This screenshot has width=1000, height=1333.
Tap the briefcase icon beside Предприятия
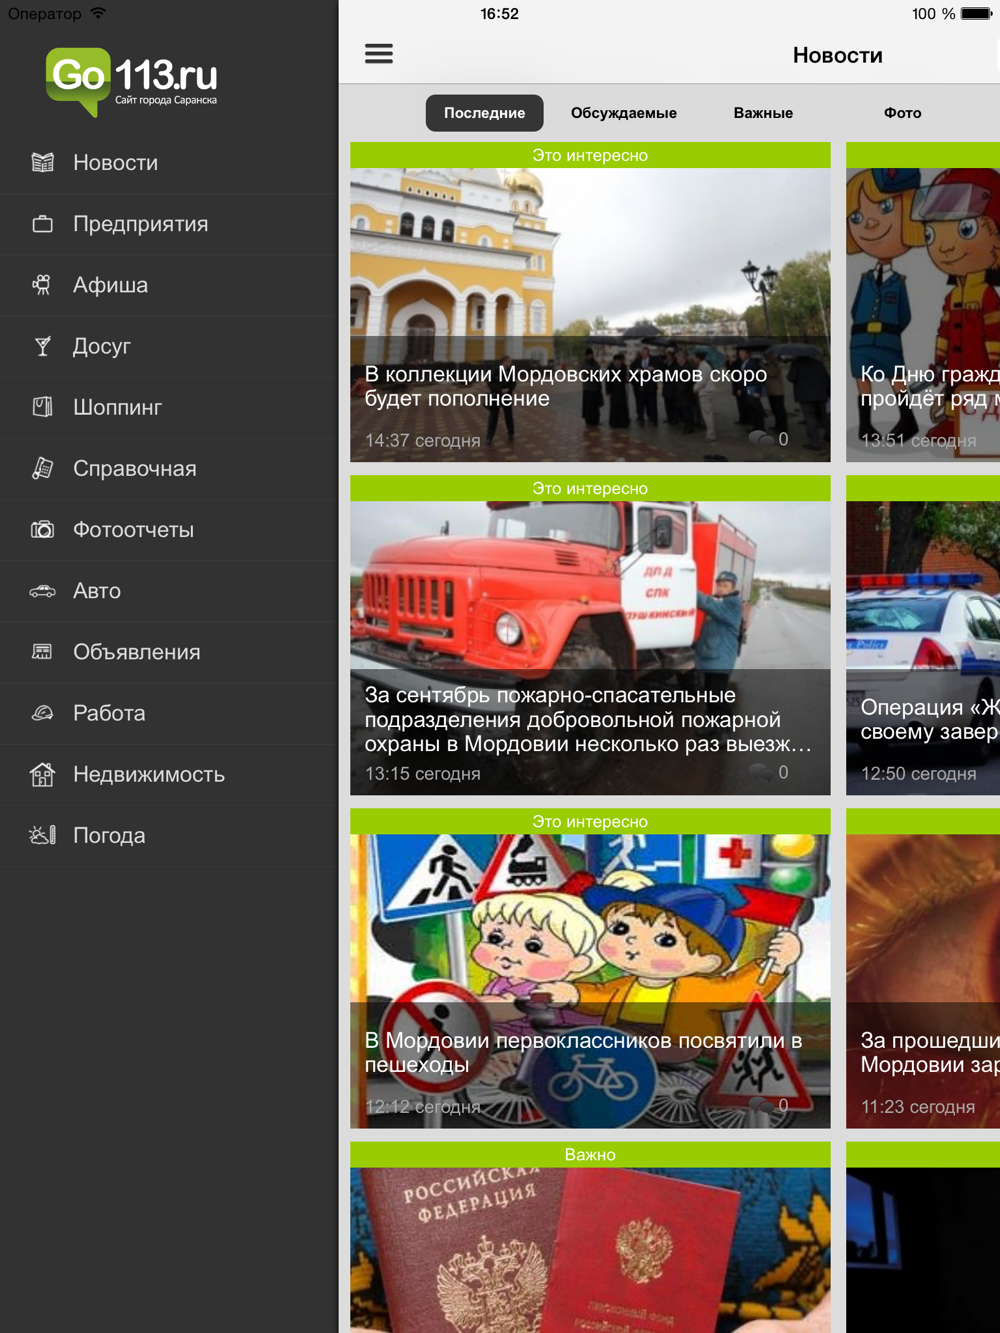click(x=42, y=224)
